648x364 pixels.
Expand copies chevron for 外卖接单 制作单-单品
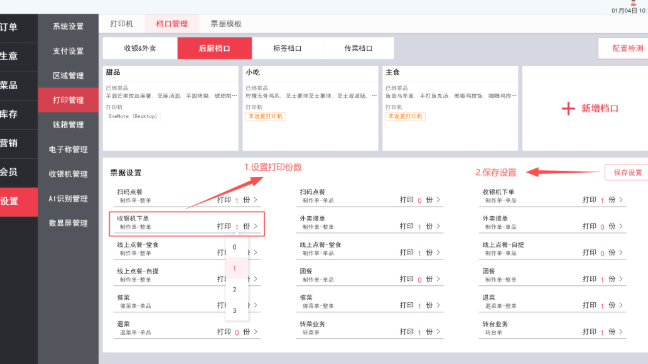(621, 226)
